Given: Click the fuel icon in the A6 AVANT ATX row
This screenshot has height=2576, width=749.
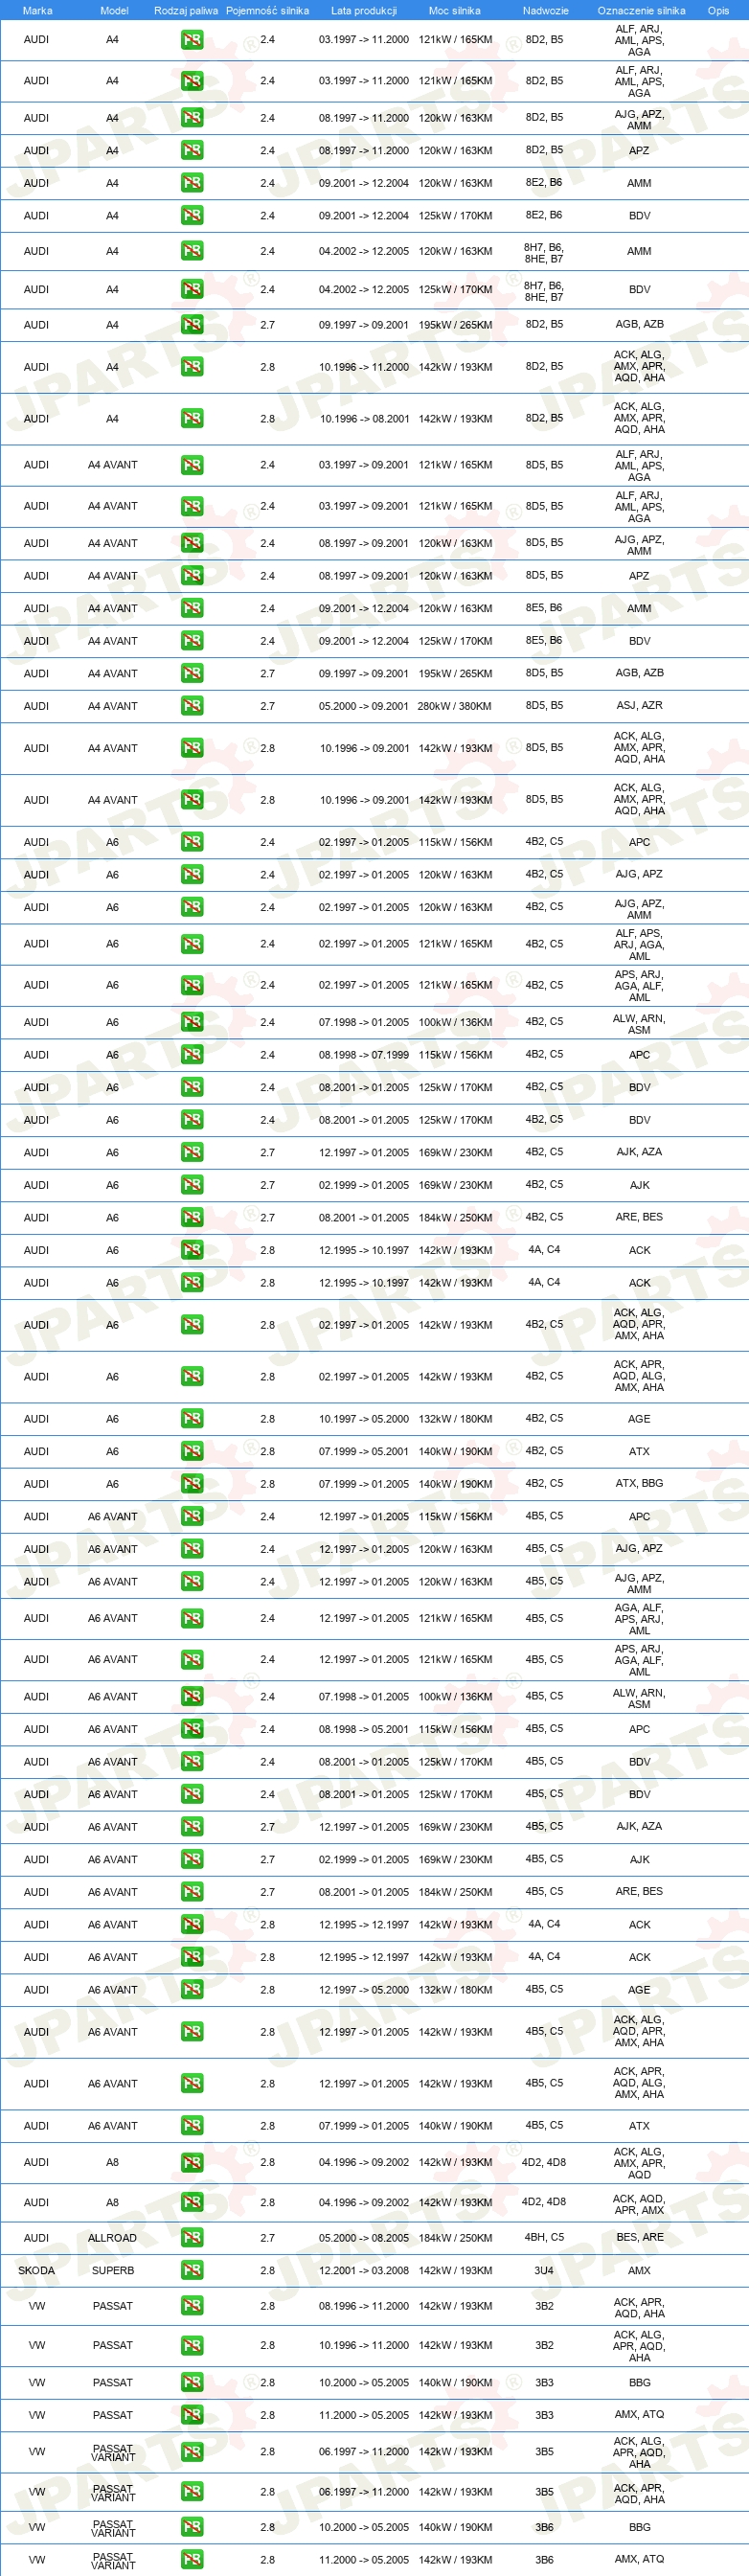Looking at the screenshot, I should point(192,2125).
